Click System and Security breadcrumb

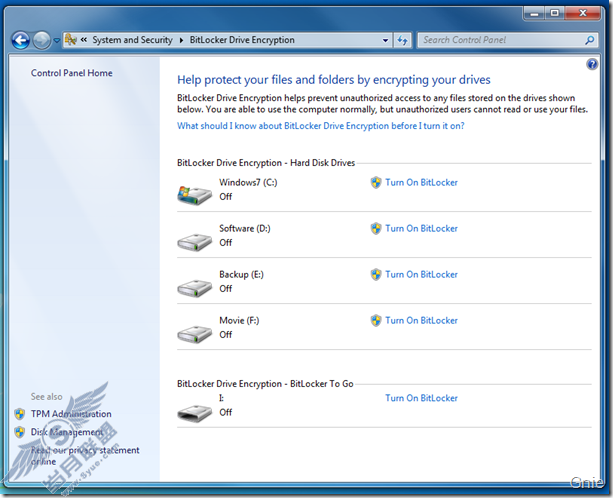132,40
